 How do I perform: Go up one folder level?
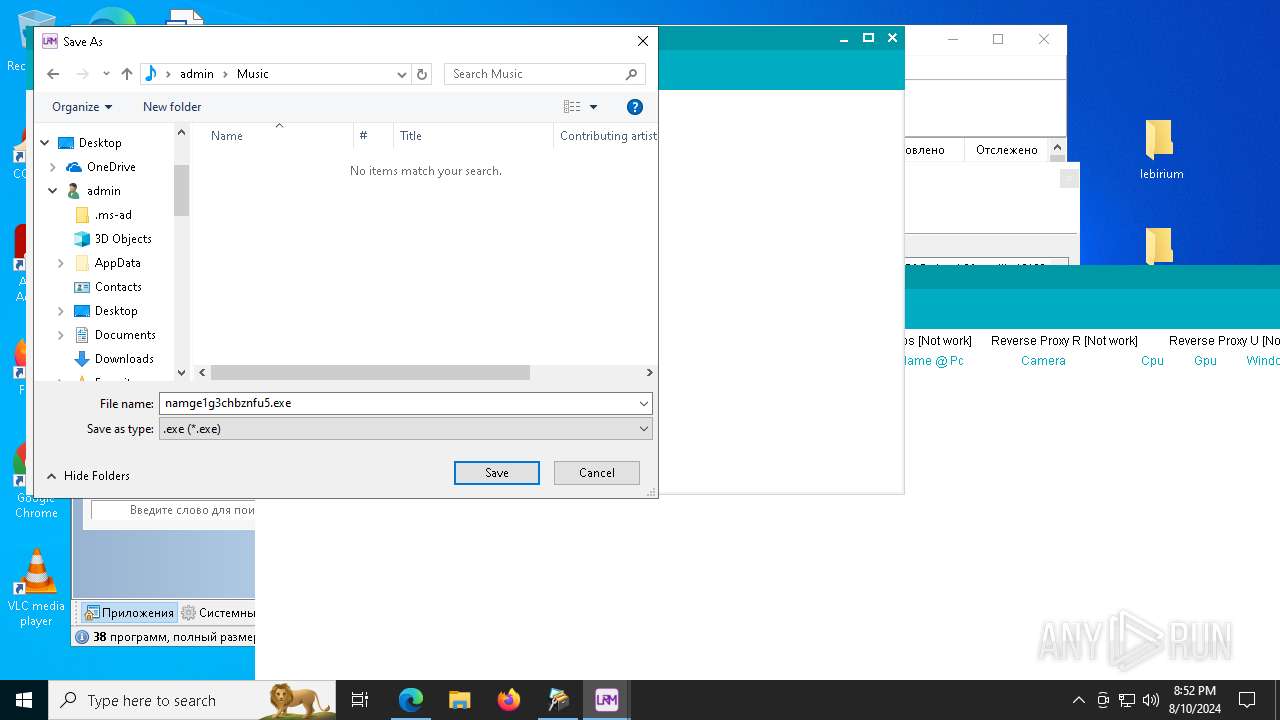(126, 74)
